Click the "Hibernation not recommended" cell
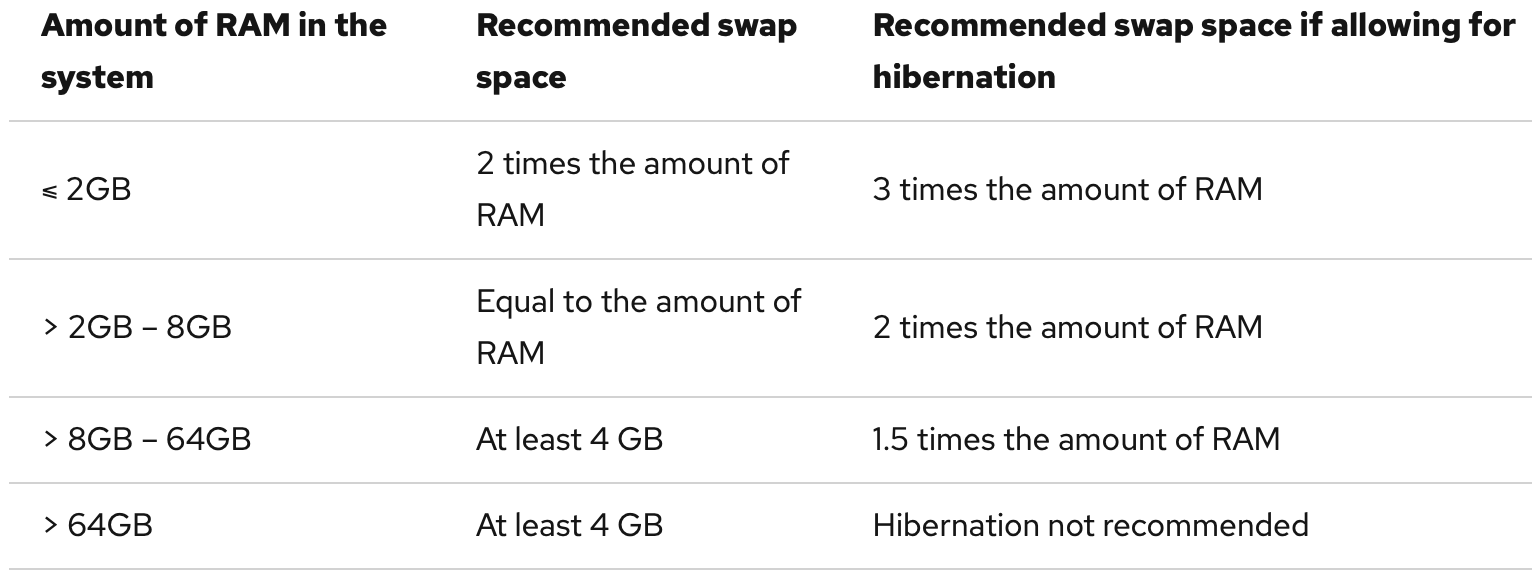This screenshot has width=1532, height=574. [x=1090, y=525]
